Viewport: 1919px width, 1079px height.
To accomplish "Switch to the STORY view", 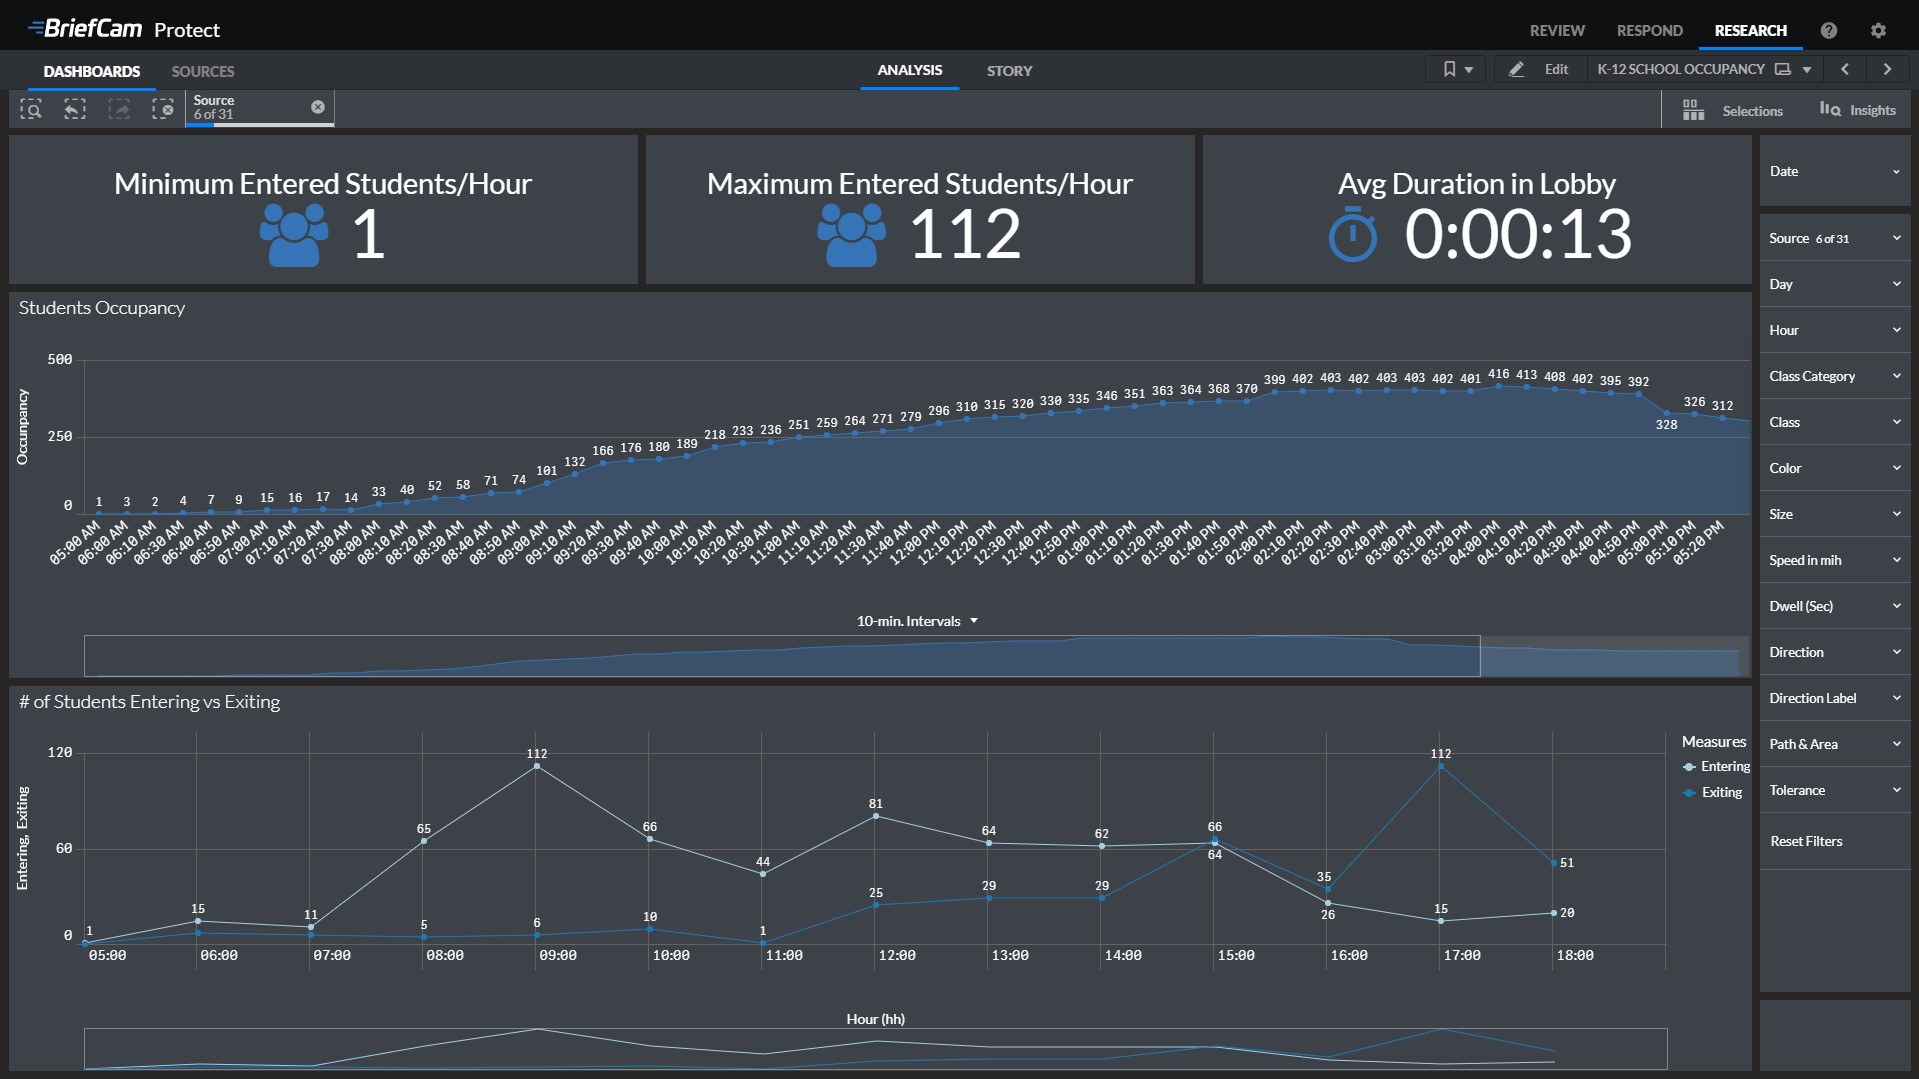I will click(1009, 71).
